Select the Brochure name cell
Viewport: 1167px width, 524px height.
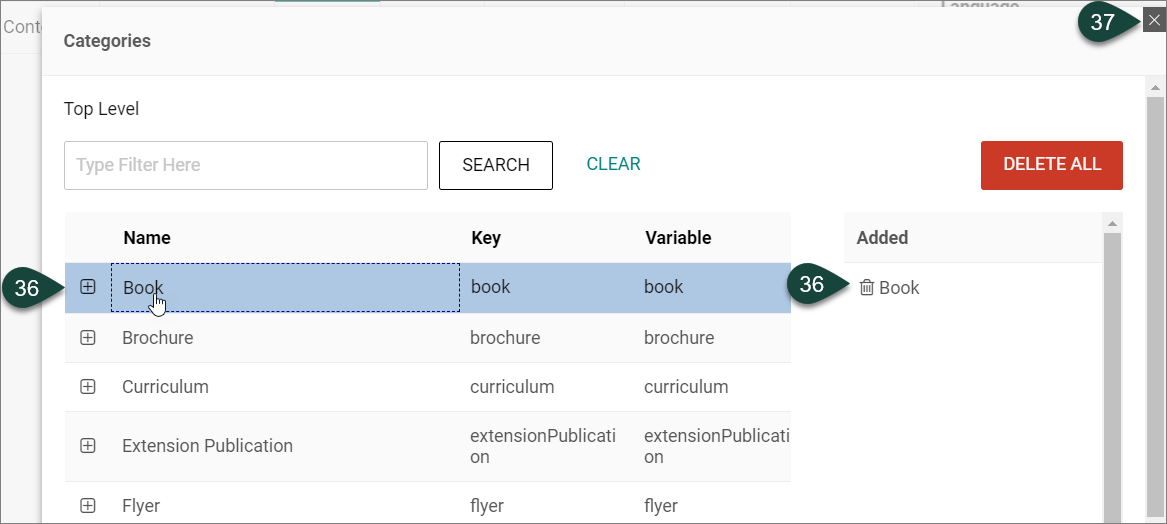click(158, 338)
